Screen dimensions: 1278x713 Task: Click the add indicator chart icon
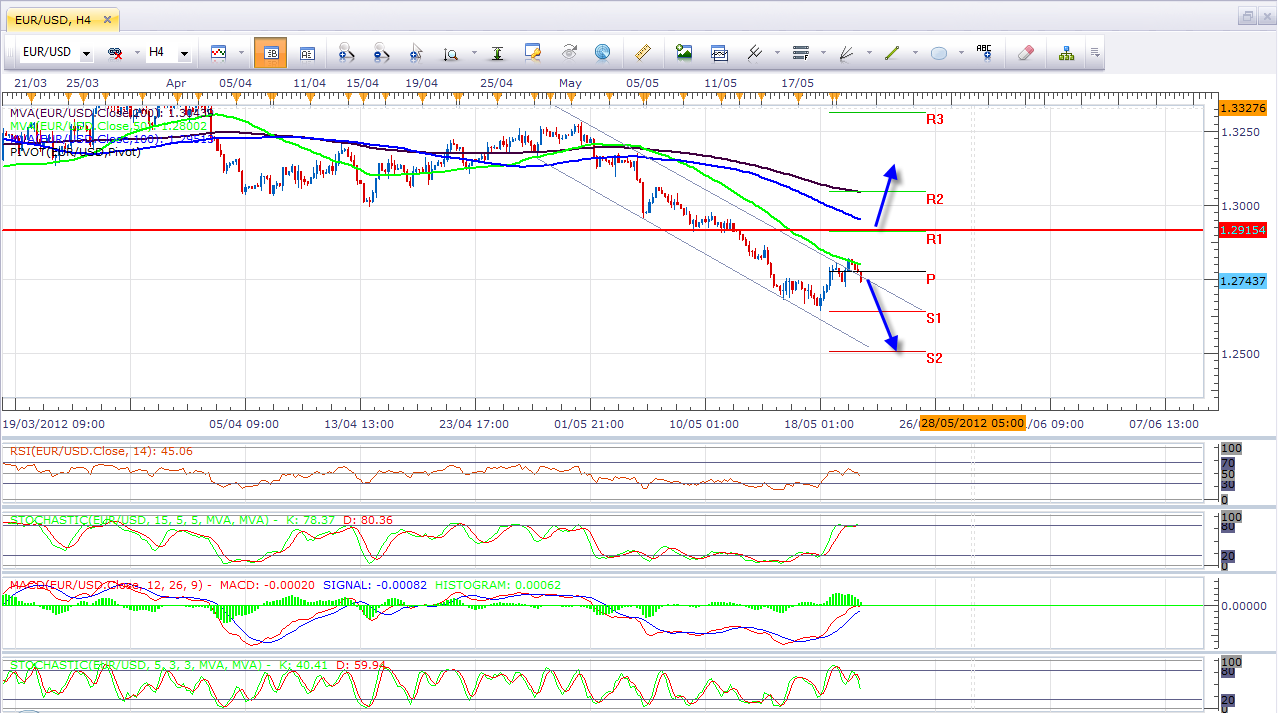point(720,53)
